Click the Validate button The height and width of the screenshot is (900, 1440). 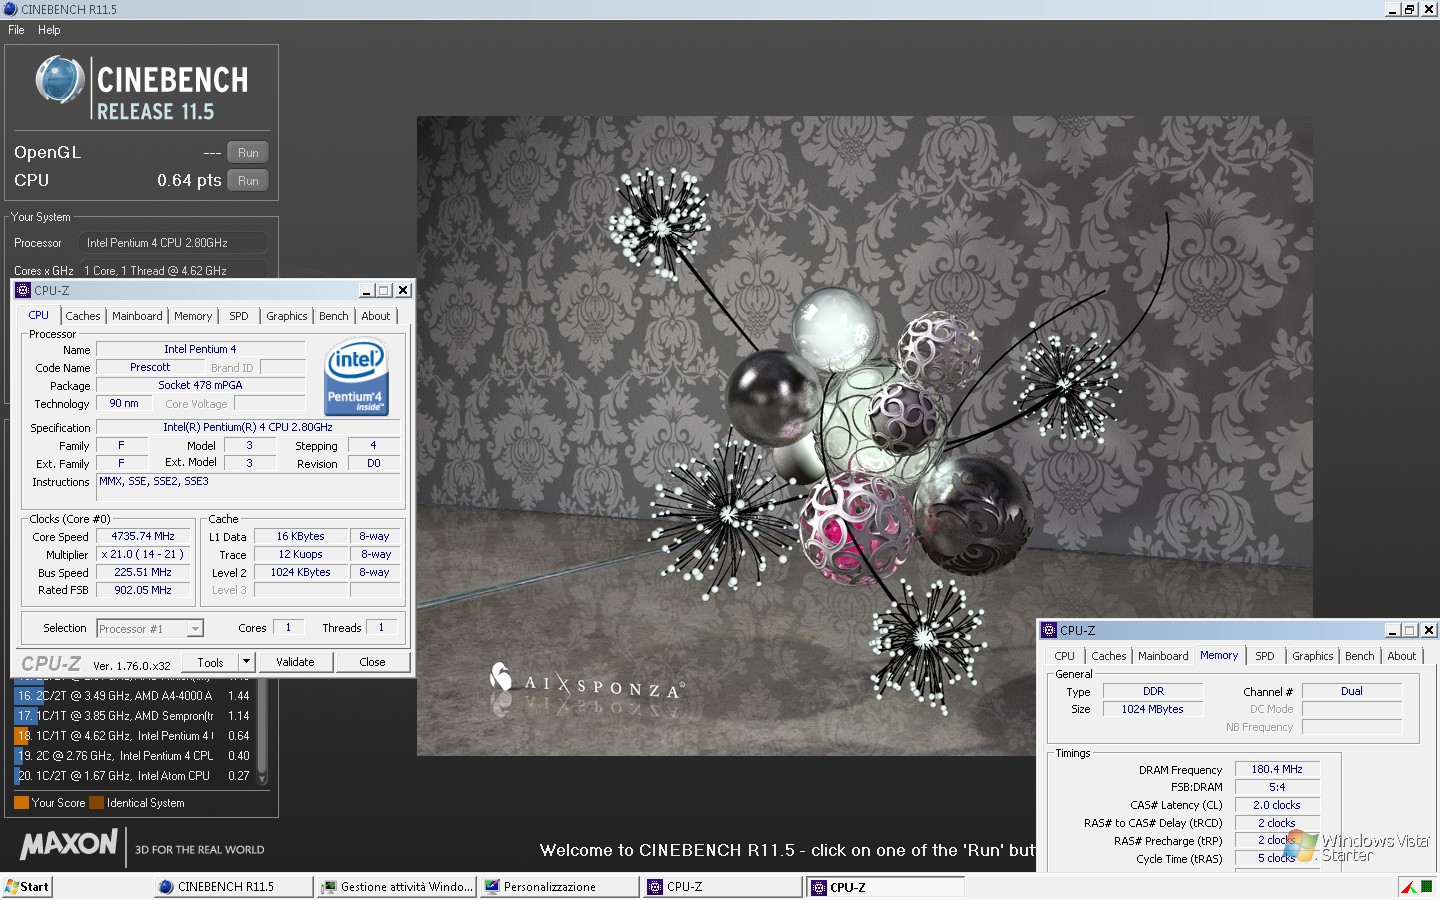pos(295,662)
